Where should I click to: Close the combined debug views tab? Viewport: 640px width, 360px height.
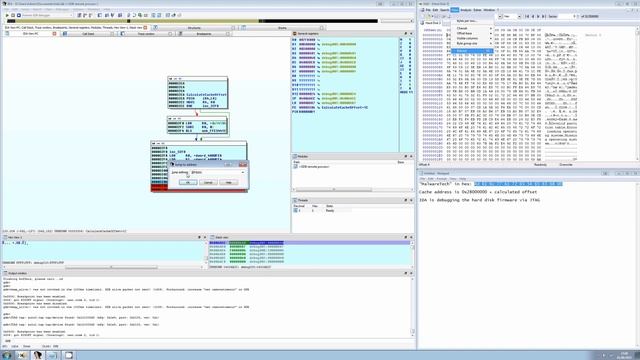(145, 28)
